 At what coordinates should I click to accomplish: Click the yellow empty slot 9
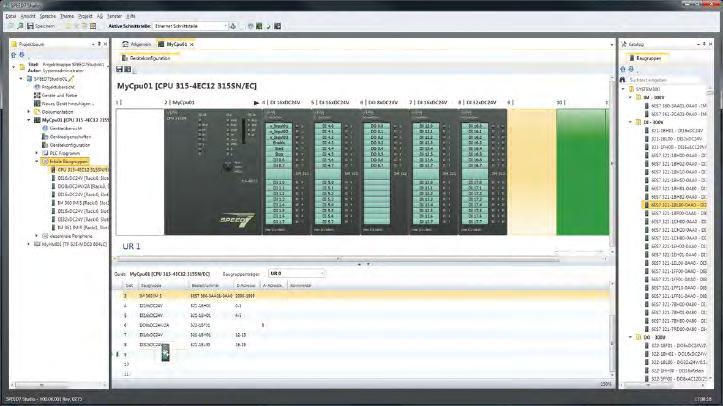pyautogui.click(x=532, y=171)
